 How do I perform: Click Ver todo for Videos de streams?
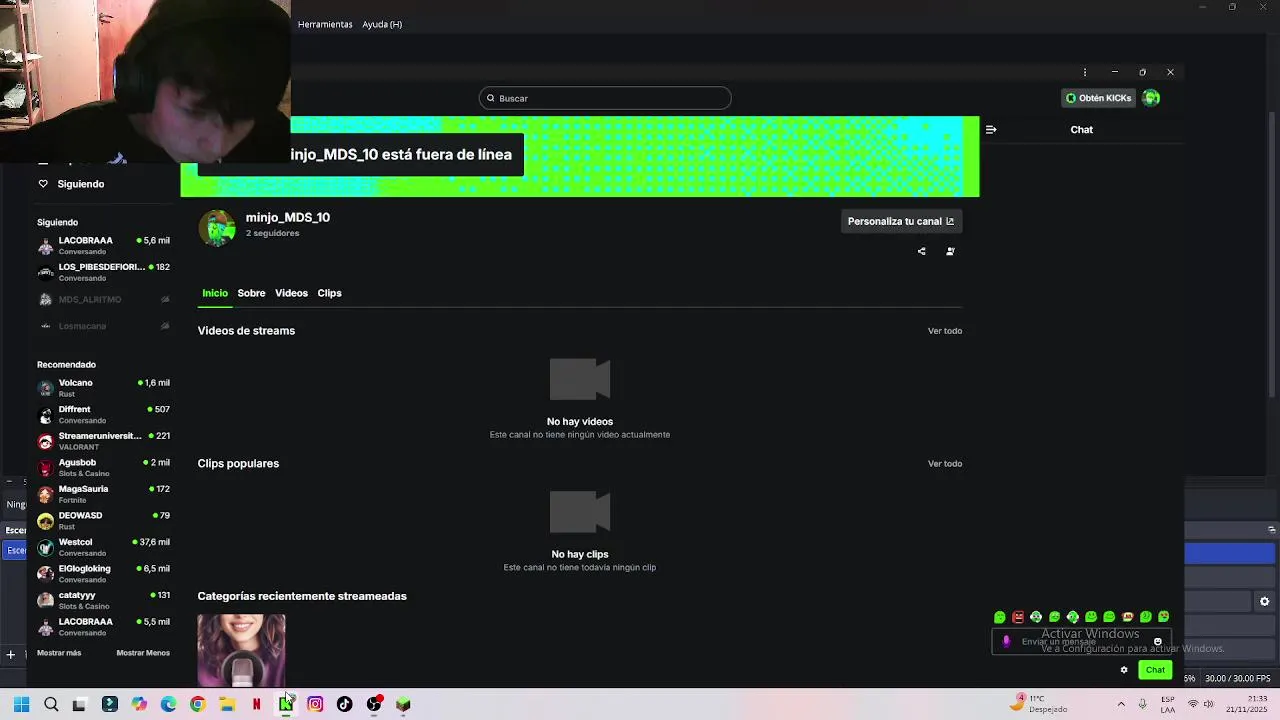[x=945, y=331]
